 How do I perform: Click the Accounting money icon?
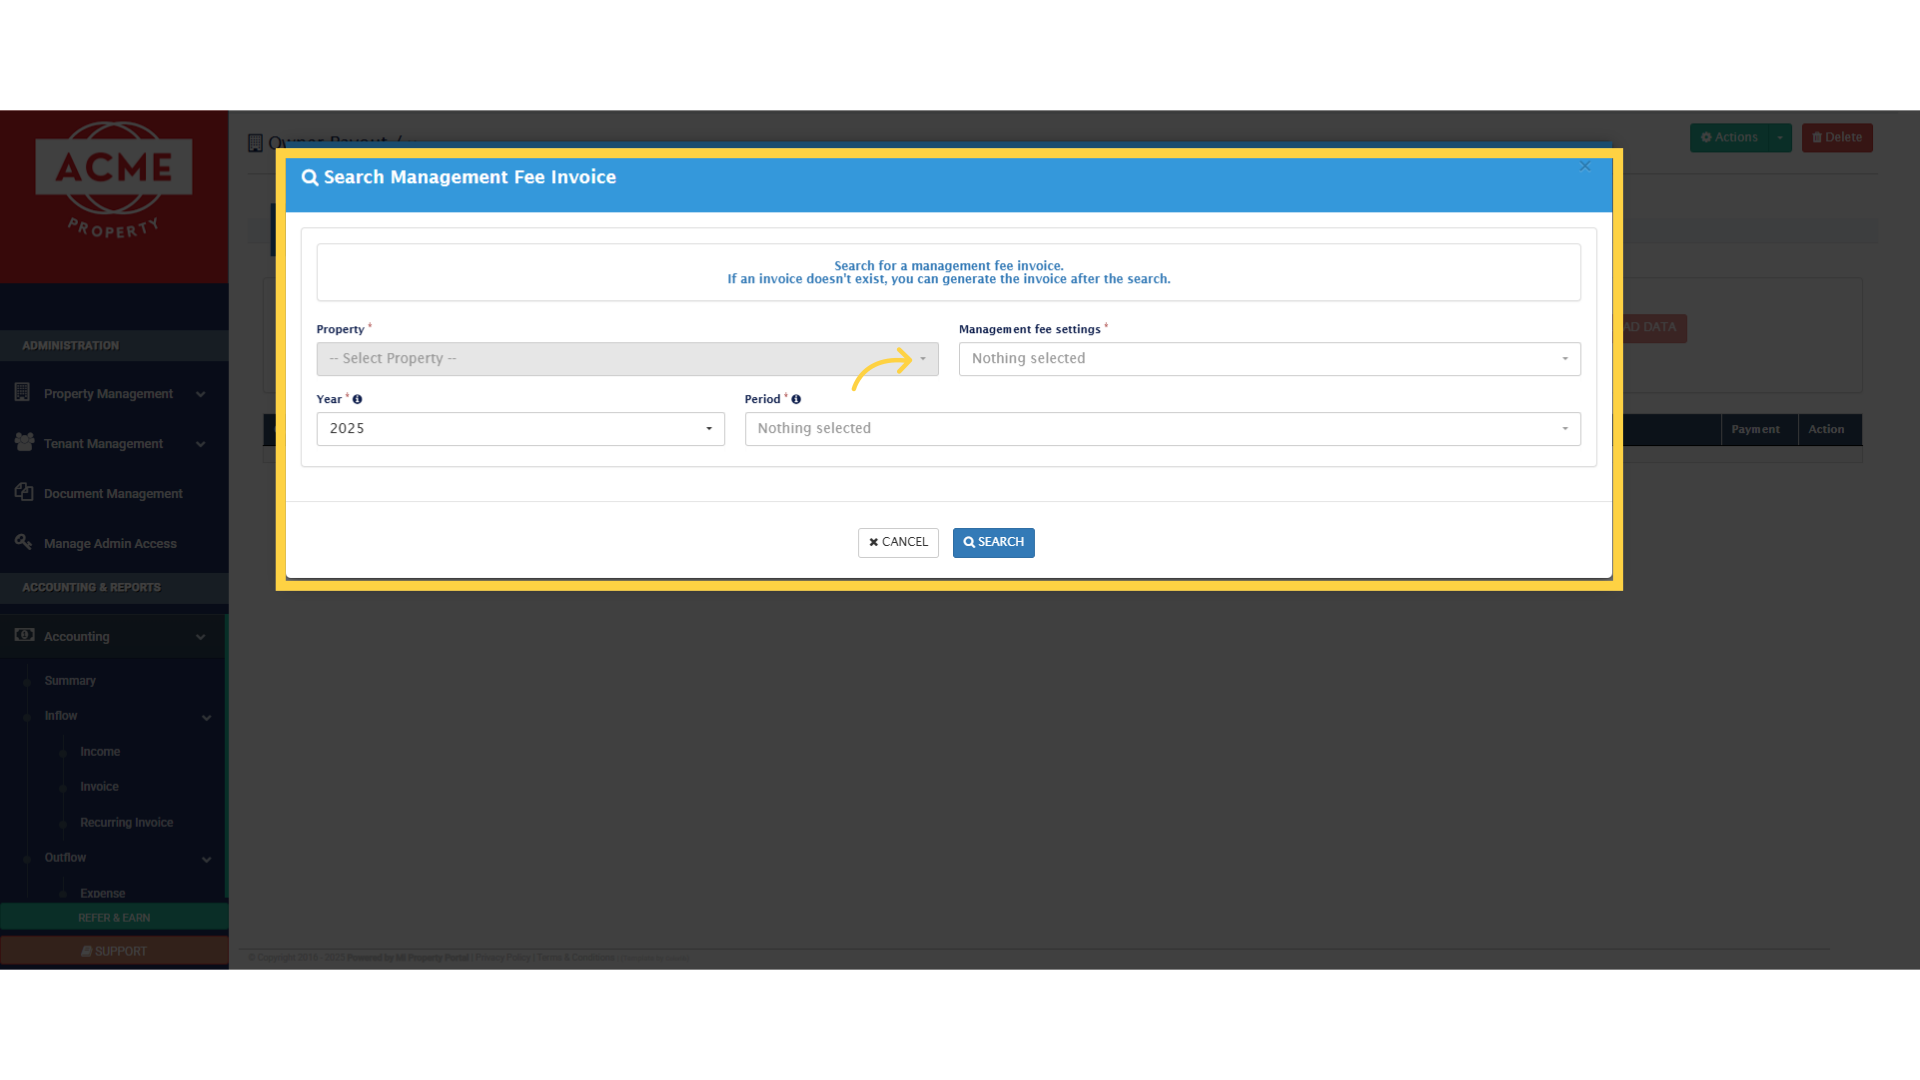(x=24, y=635)
